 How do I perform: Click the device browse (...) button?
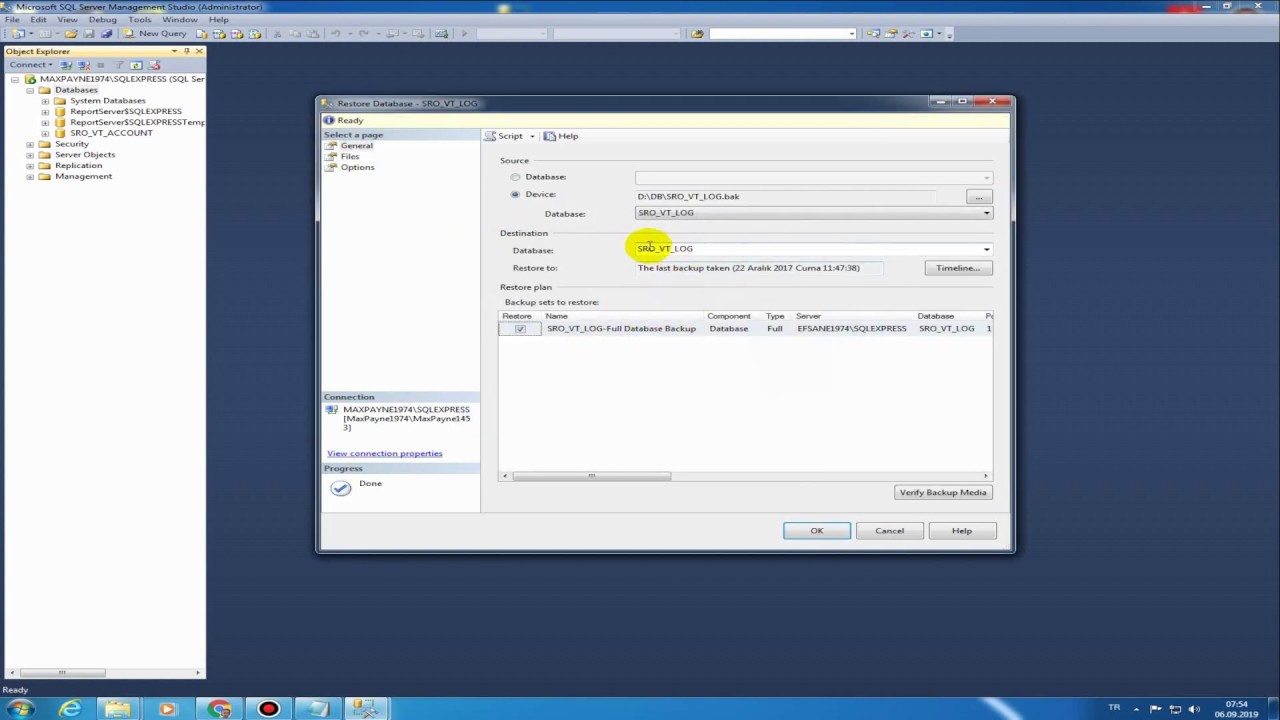point(979,196)
